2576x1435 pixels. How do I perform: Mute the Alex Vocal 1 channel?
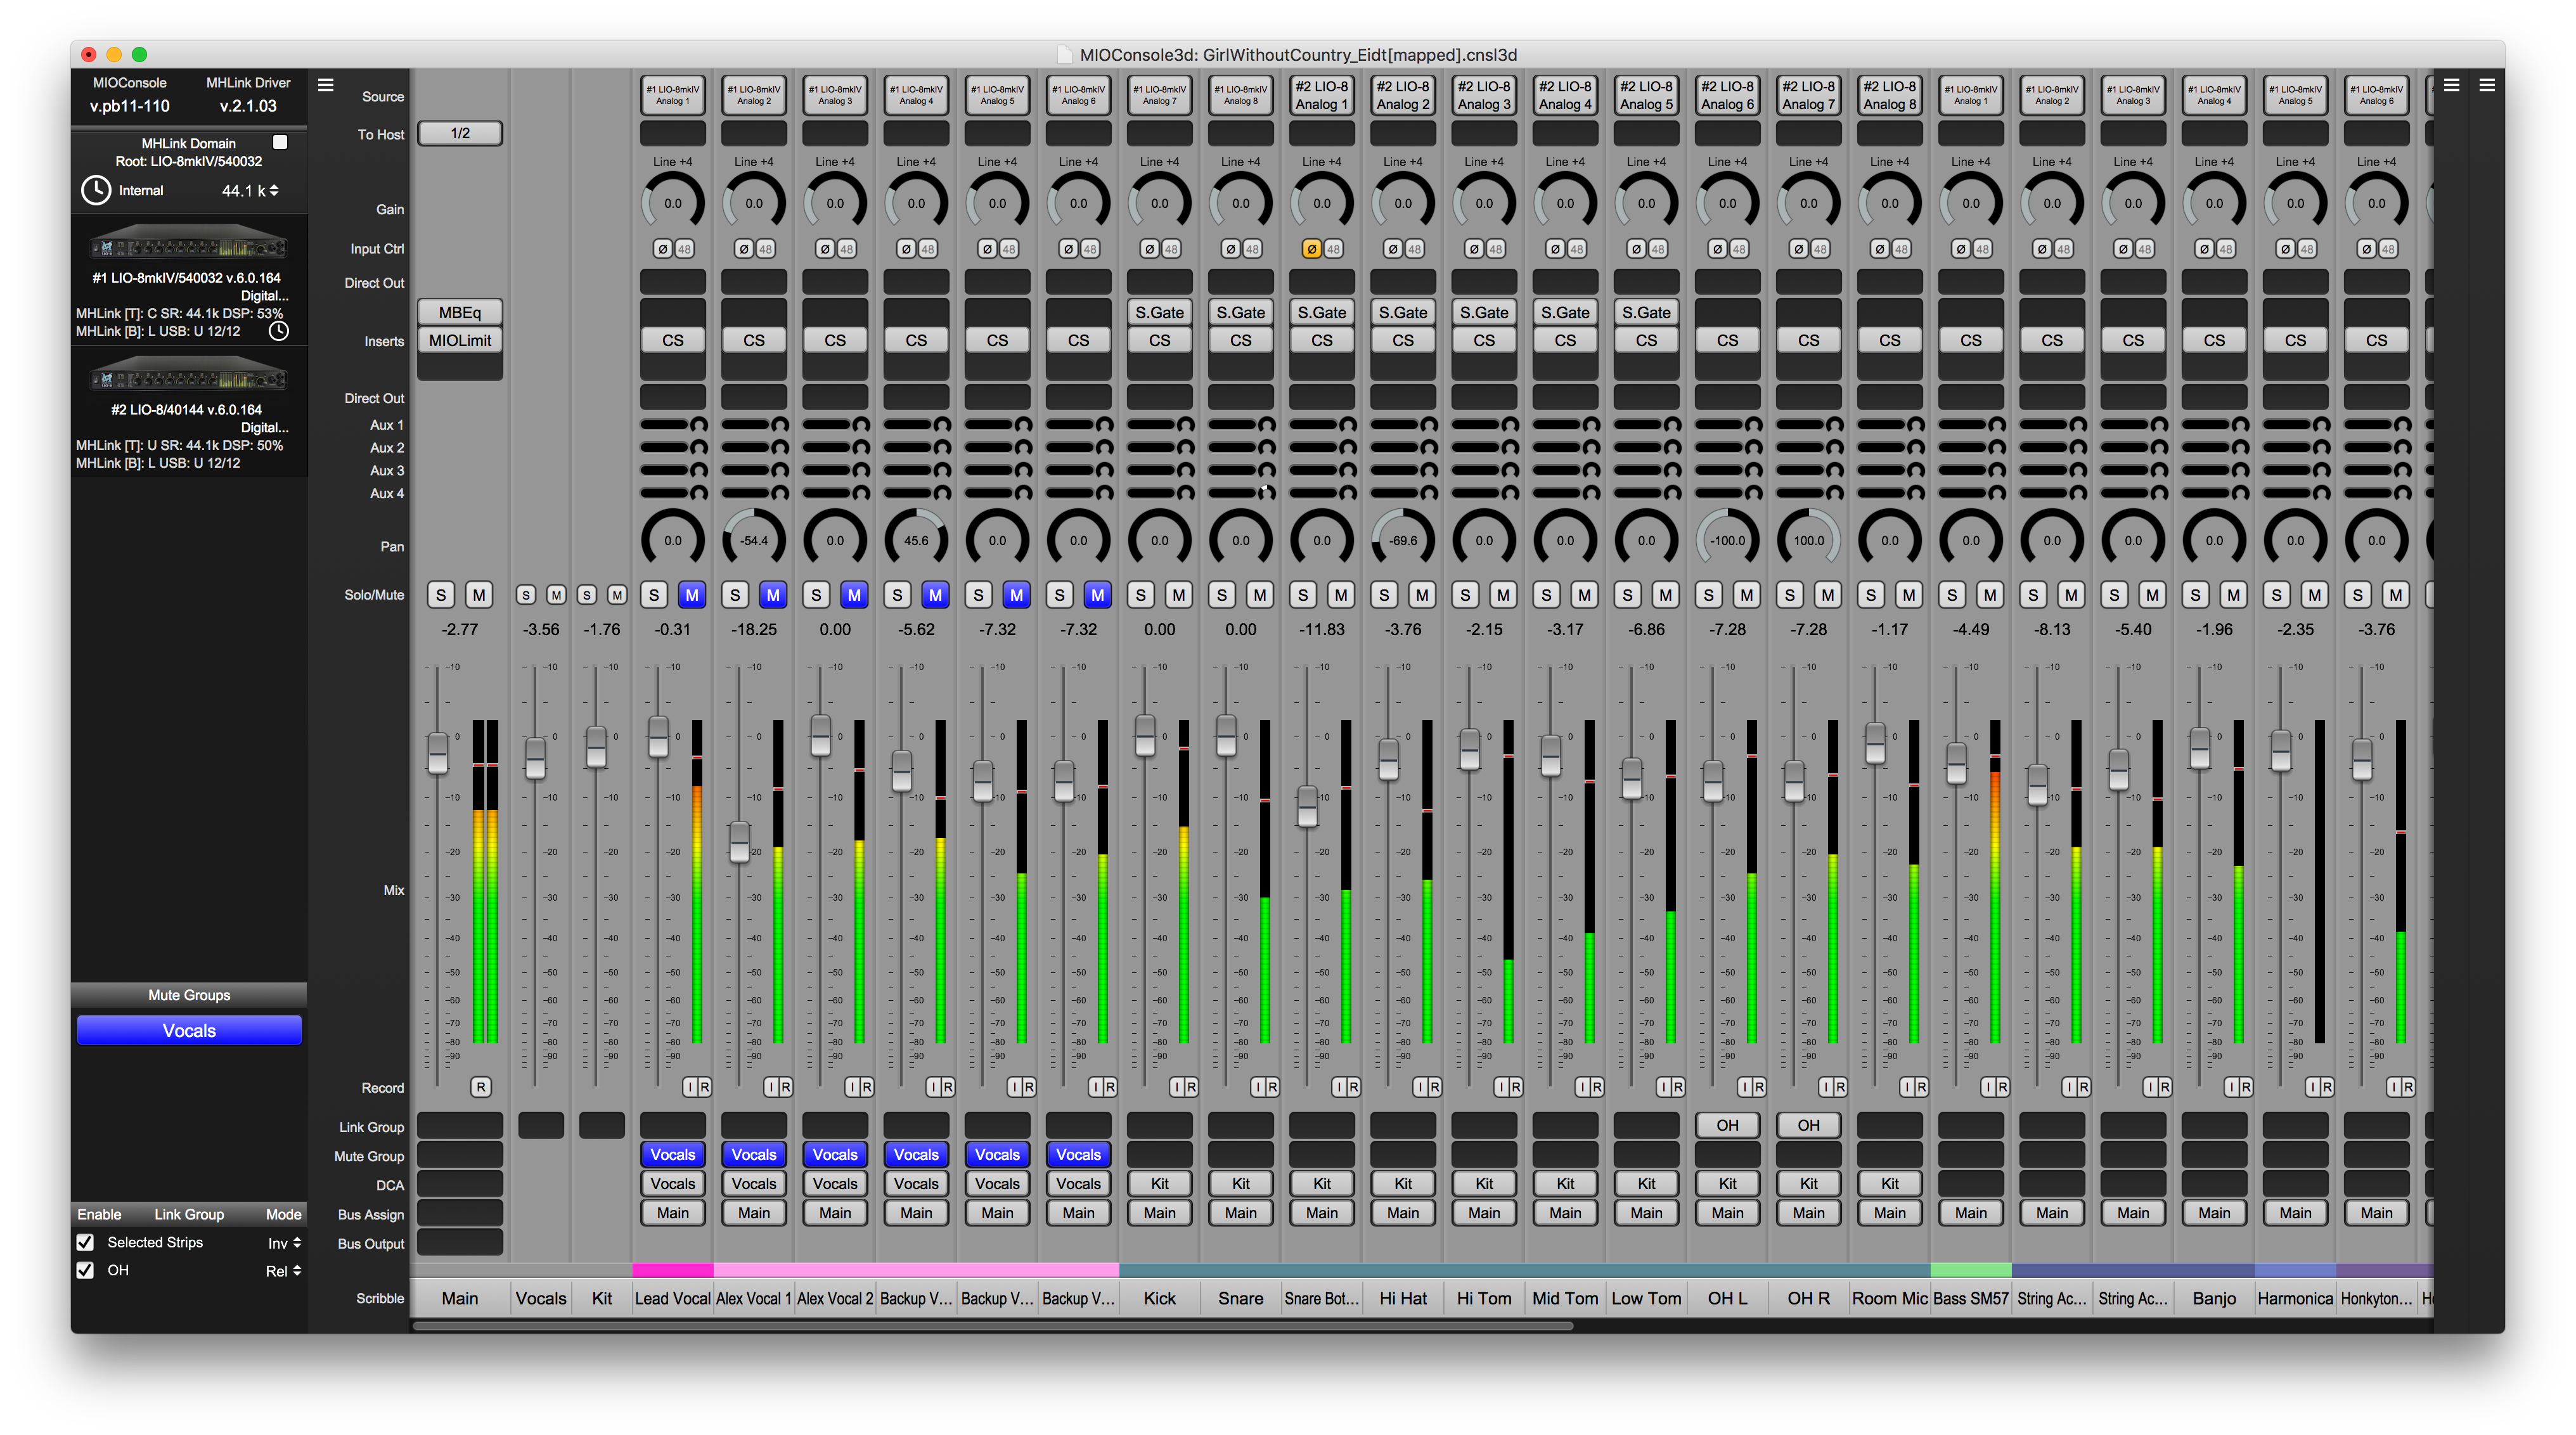click(773, 594)
